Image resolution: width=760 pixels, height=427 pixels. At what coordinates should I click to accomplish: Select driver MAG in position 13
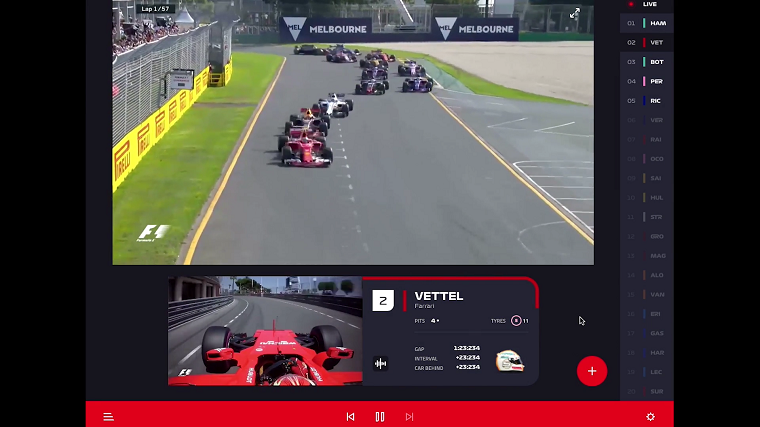pos(647,256)
